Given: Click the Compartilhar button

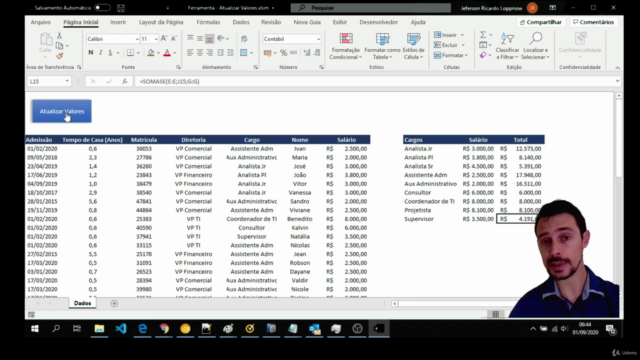Looking at the screenshot, I should [540, 22].
